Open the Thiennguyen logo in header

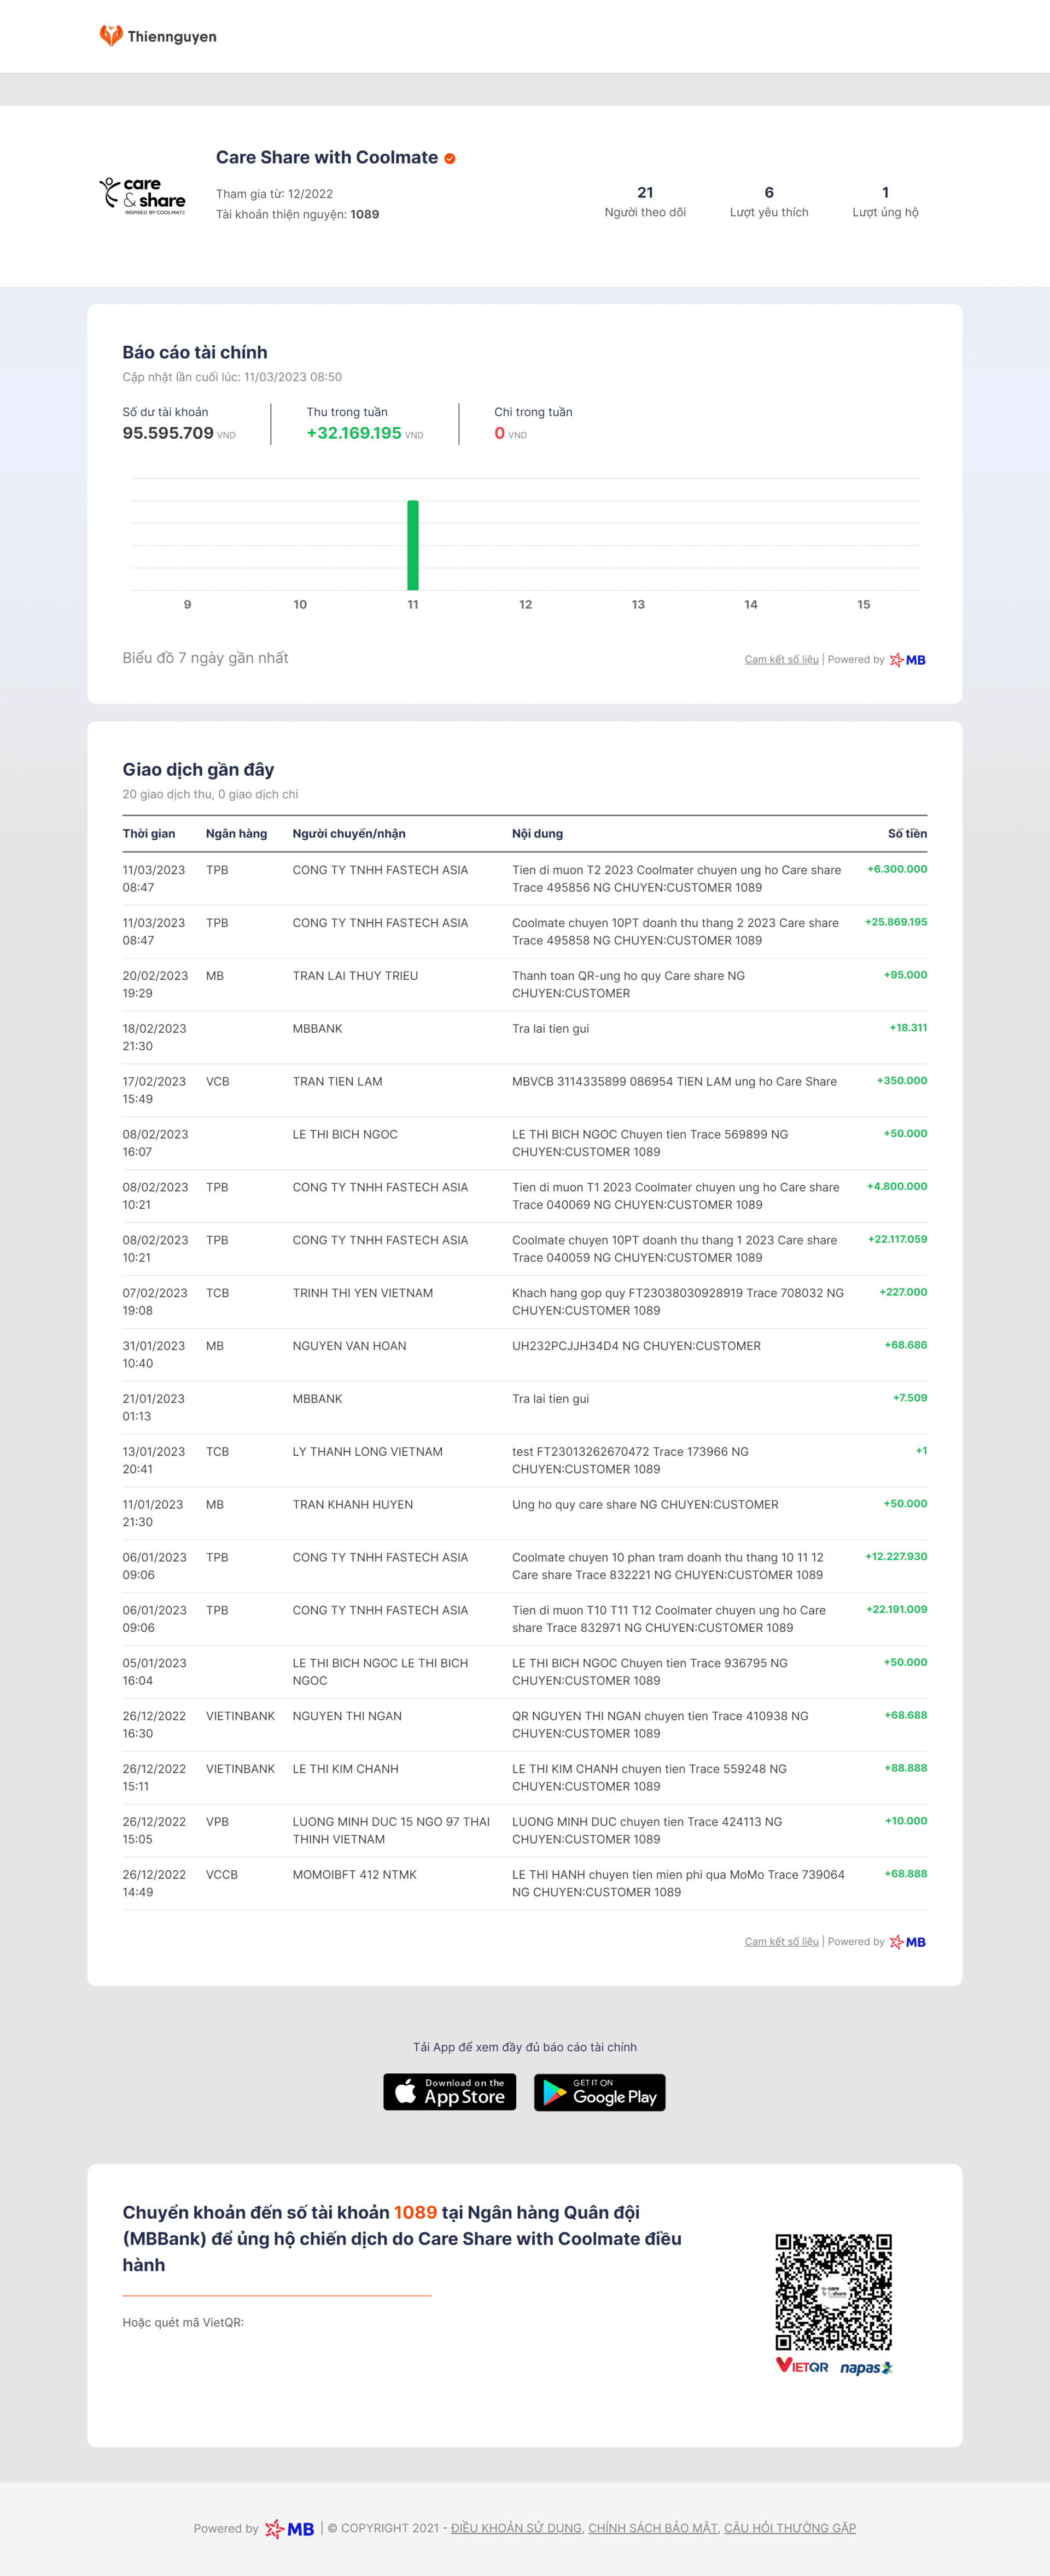[158, 36]
